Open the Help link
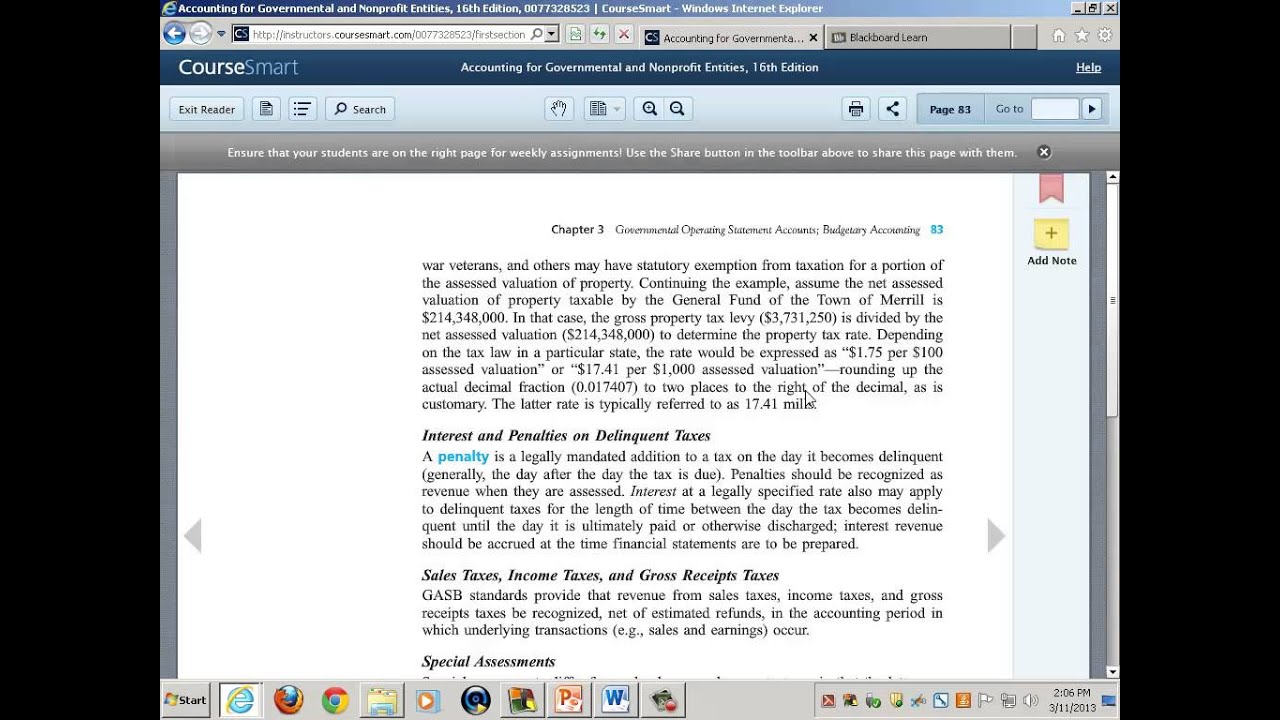The image size is (1280, 720). tap(1088, 68)
